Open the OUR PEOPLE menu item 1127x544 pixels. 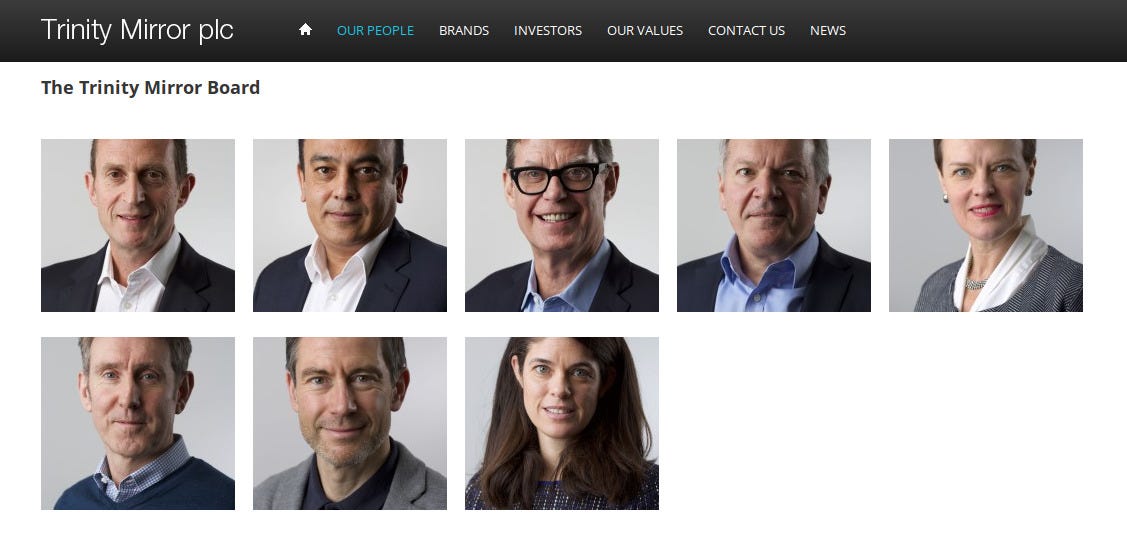pos(375,30)
